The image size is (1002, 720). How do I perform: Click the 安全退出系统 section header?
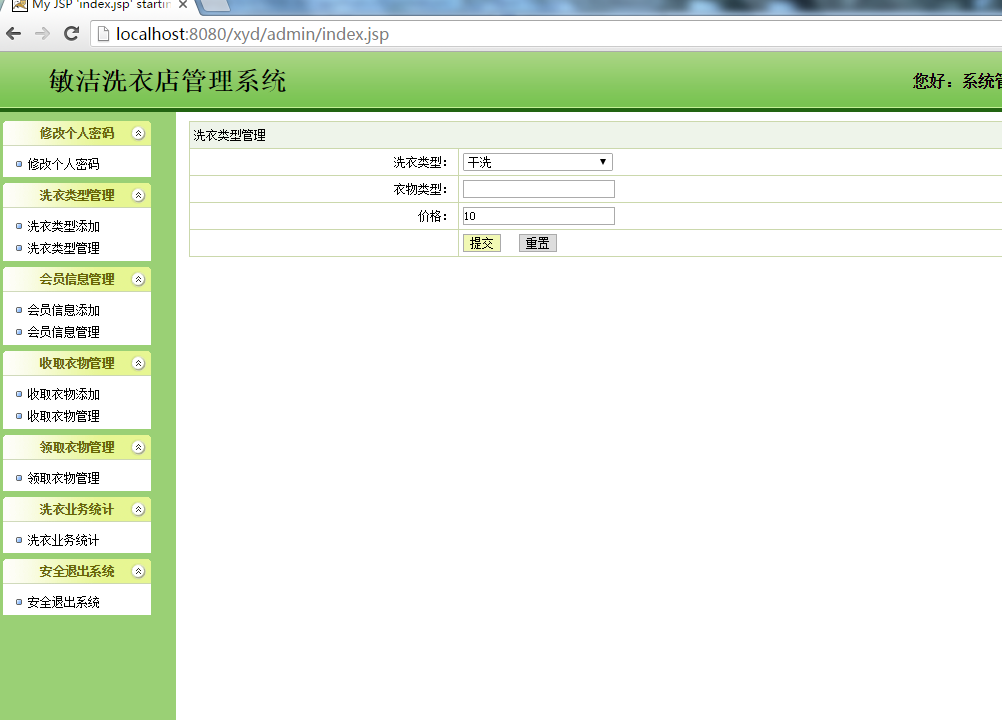(x=77, y=571)
